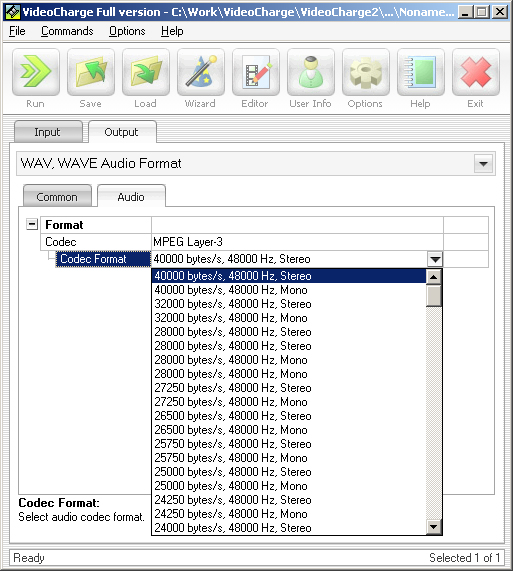Viewport: 513px width, 571px height.
Task: Click the Save folder icon
Action: pos(91,72)
